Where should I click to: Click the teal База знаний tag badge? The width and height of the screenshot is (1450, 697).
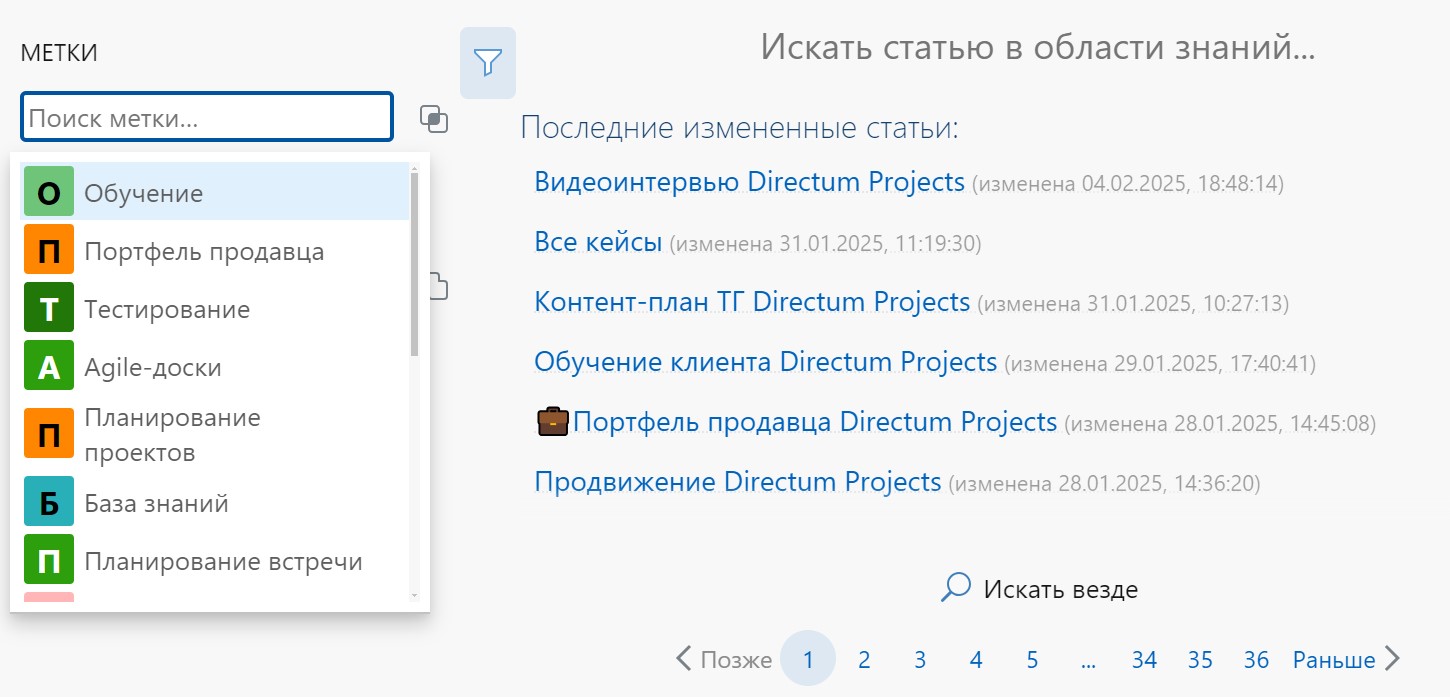[49, 503]
